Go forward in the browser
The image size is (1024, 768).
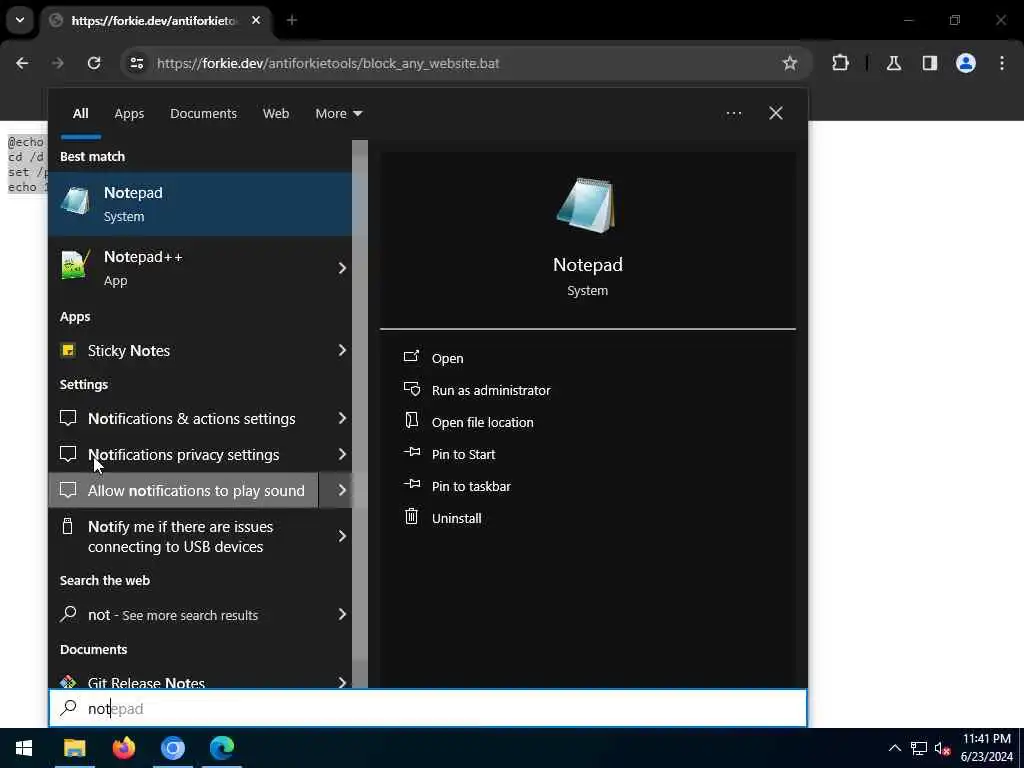[x=58, y=63]
